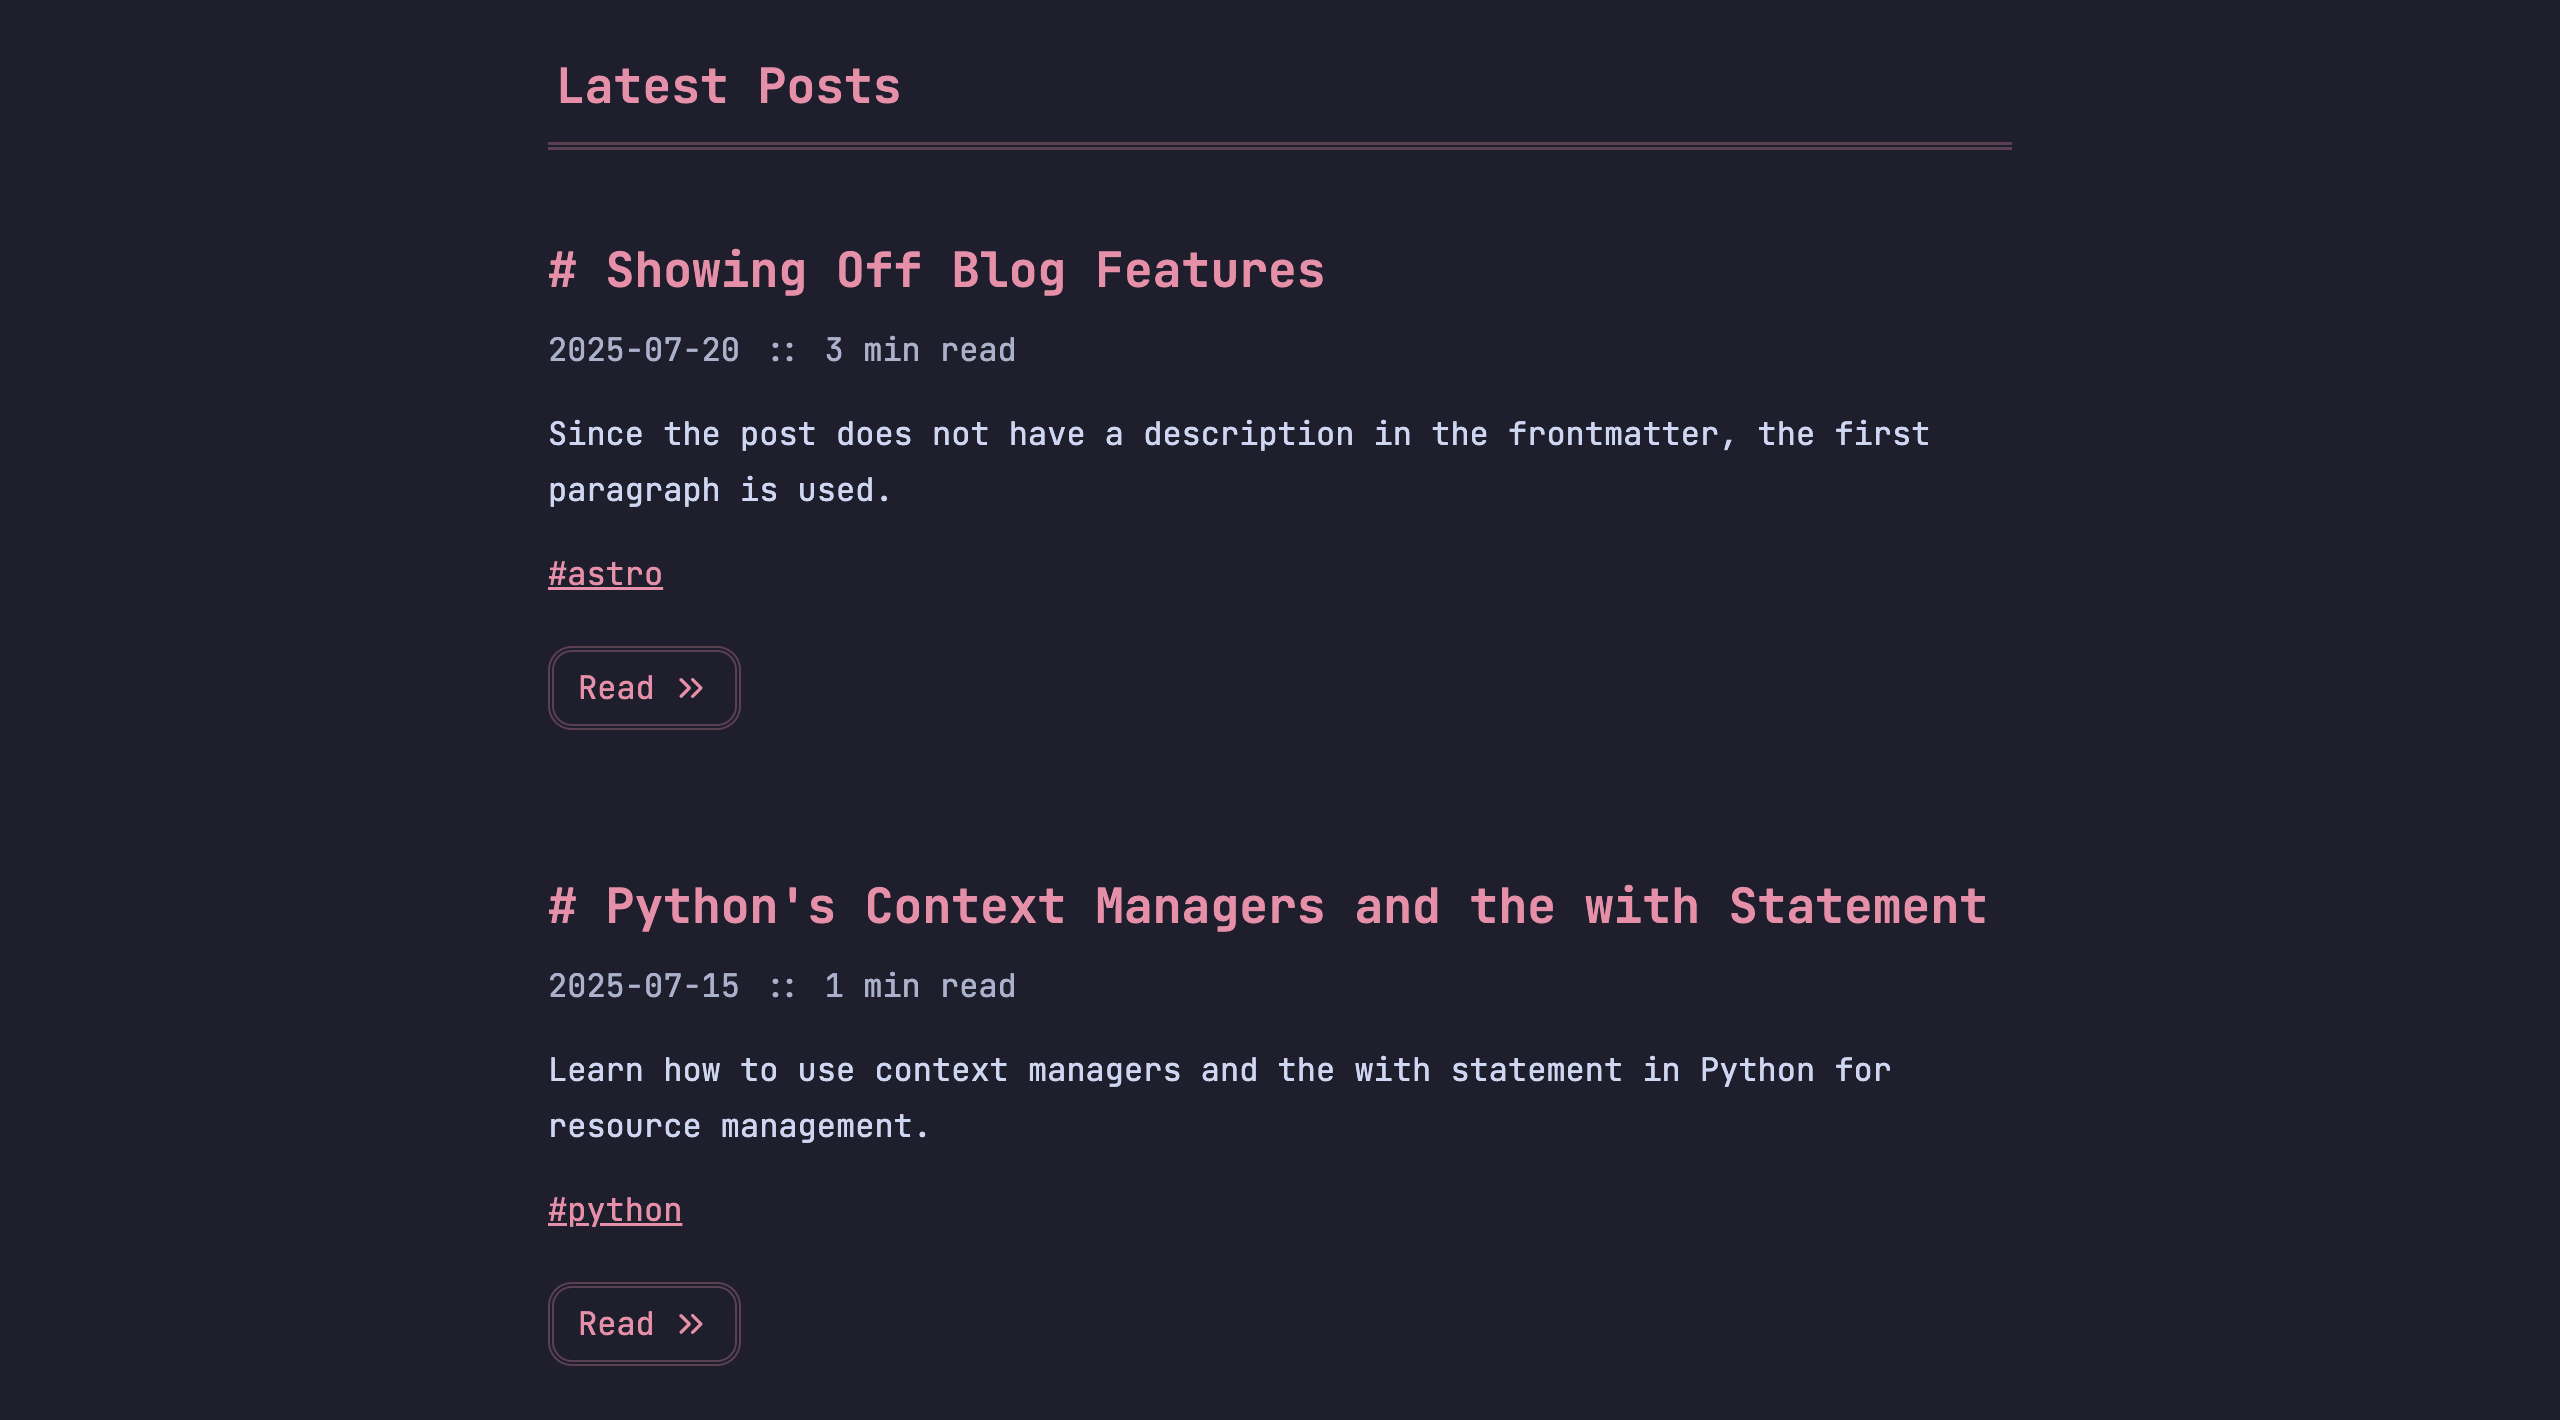This screenshot has height=1420, width=2560.
Task: Open Python's Context Managers post title
Action: pos(1296,907)
